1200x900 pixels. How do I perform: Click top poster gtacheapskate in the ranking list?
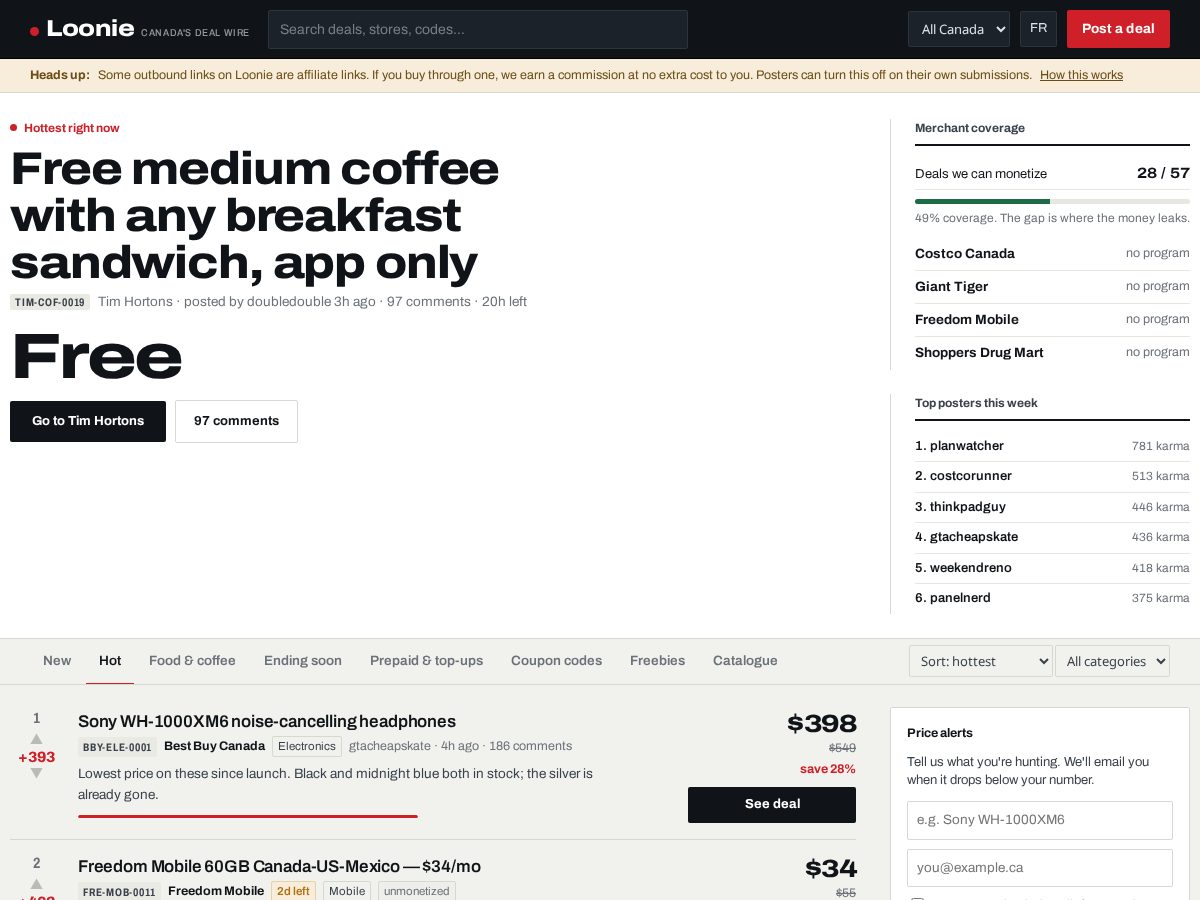(973, 537)
